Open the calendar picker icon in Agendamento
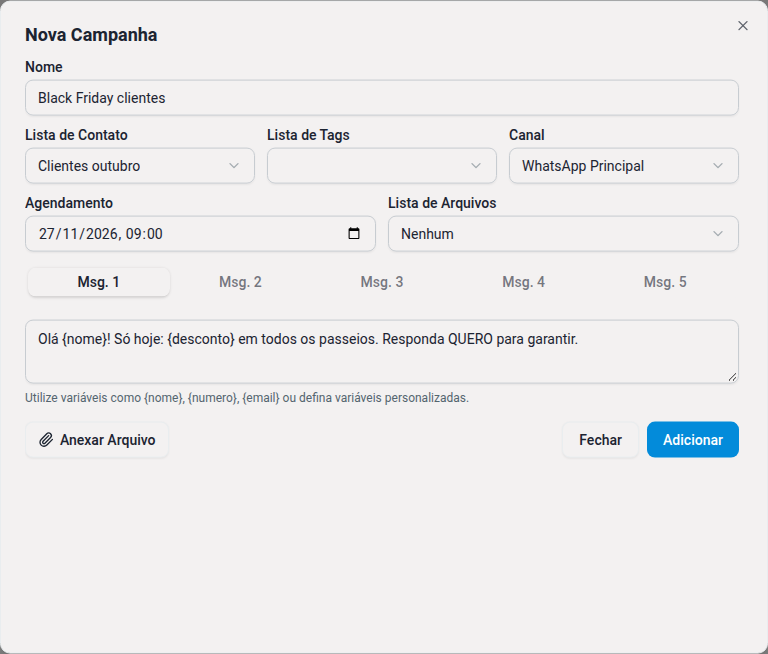Viewport: 768px width, 654px height. 354,234
